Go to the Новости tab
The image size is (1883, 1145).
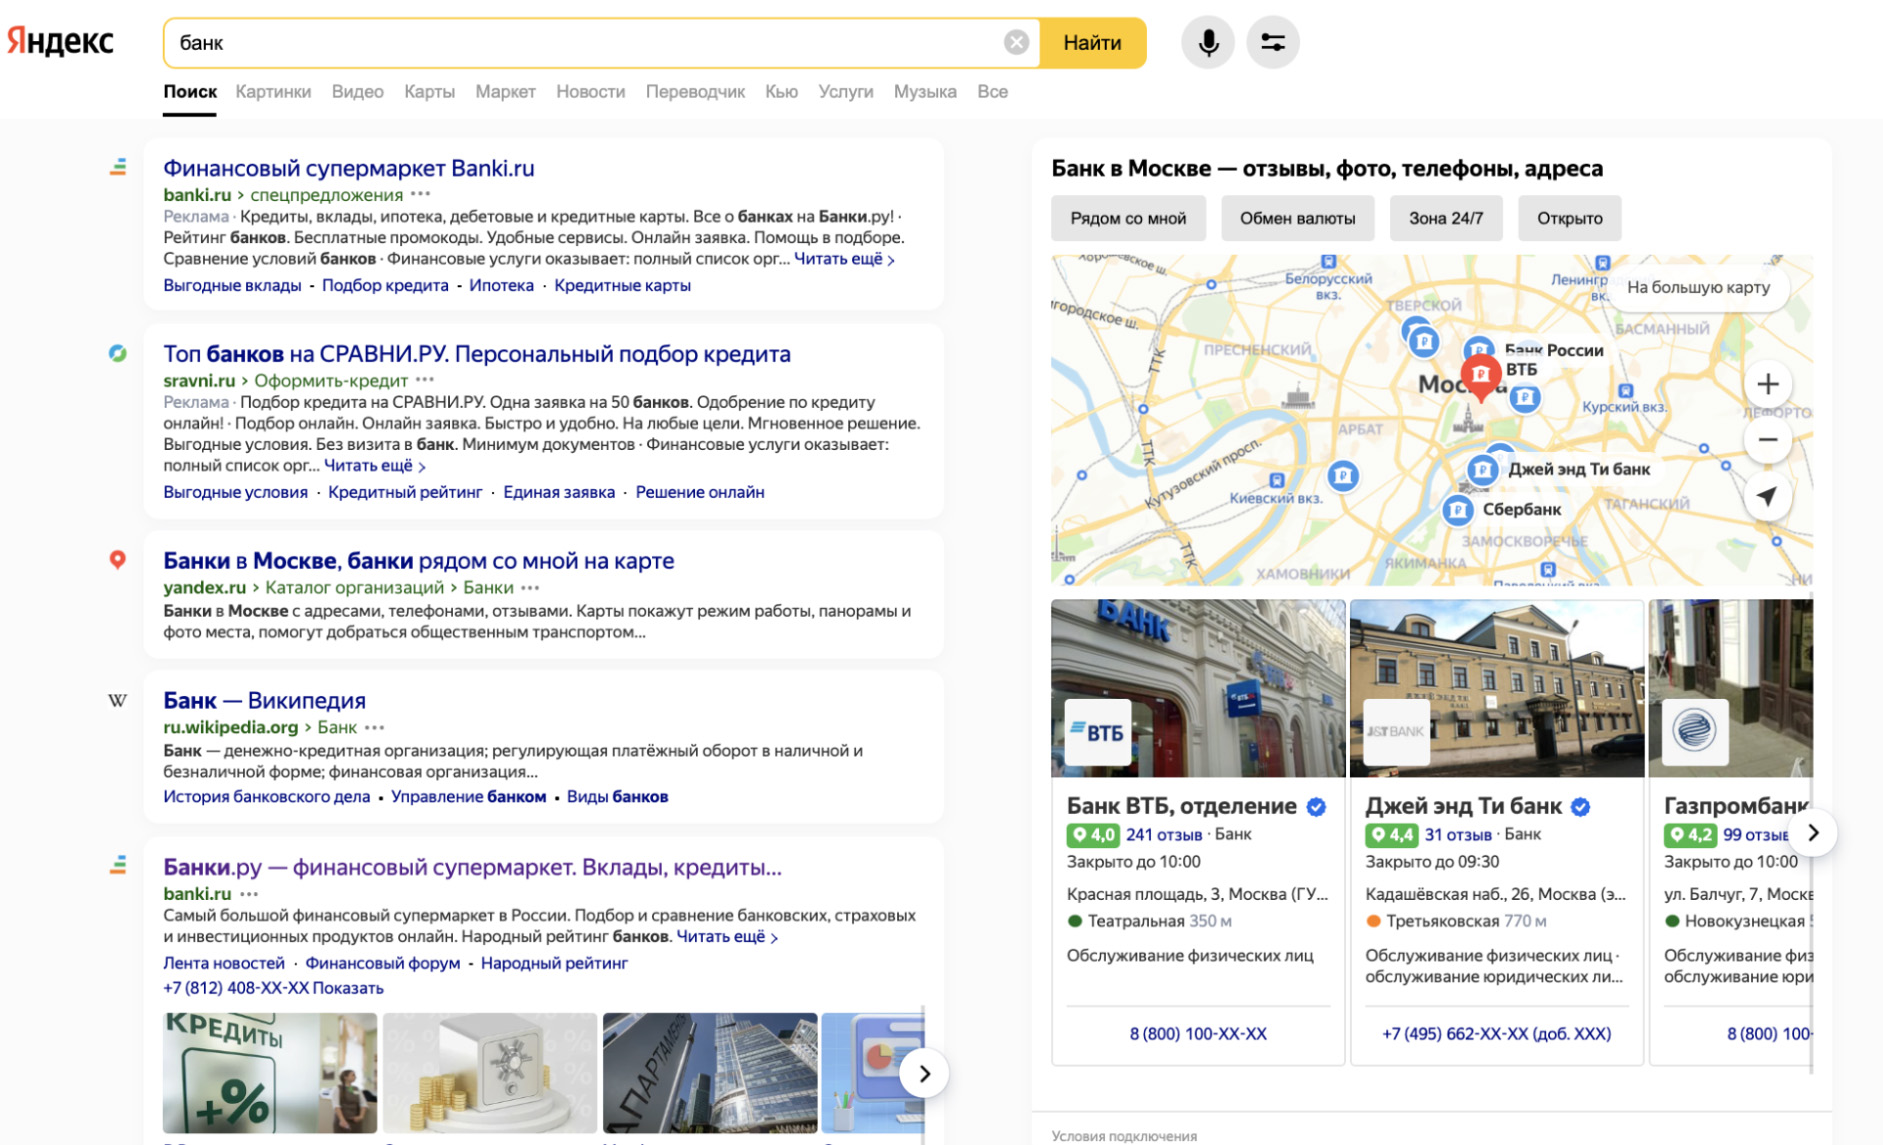click(590, 92)
